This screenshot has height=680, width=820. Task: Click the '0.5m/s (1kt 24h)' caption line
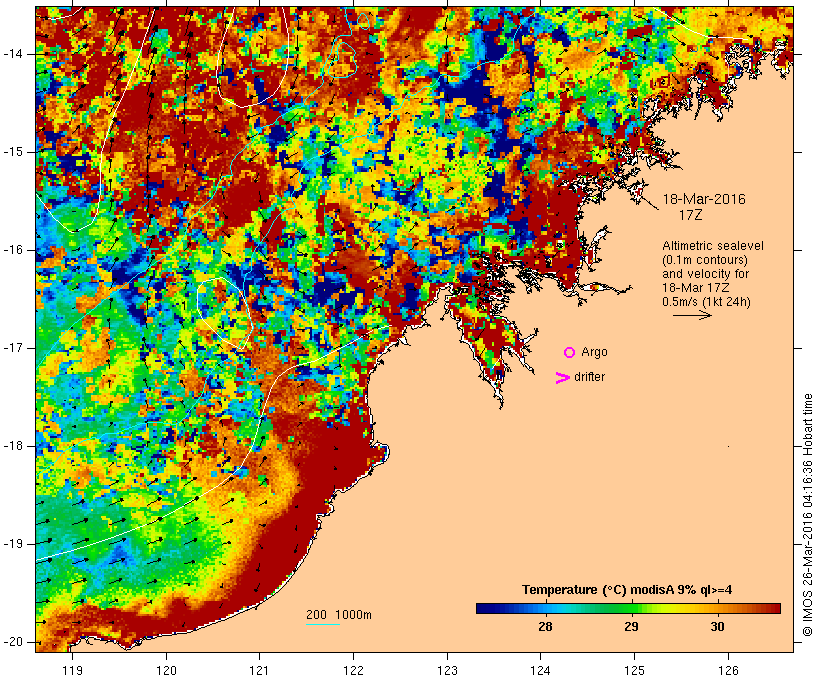click(x=706, y=302)
